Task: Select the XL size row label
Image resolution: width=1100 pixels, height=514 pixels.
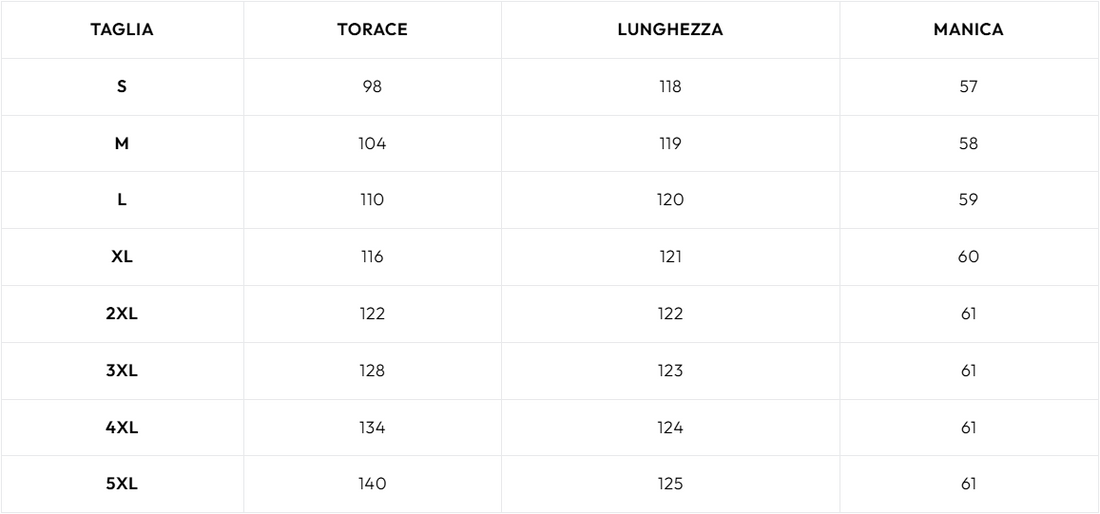Action: (122, 257)
